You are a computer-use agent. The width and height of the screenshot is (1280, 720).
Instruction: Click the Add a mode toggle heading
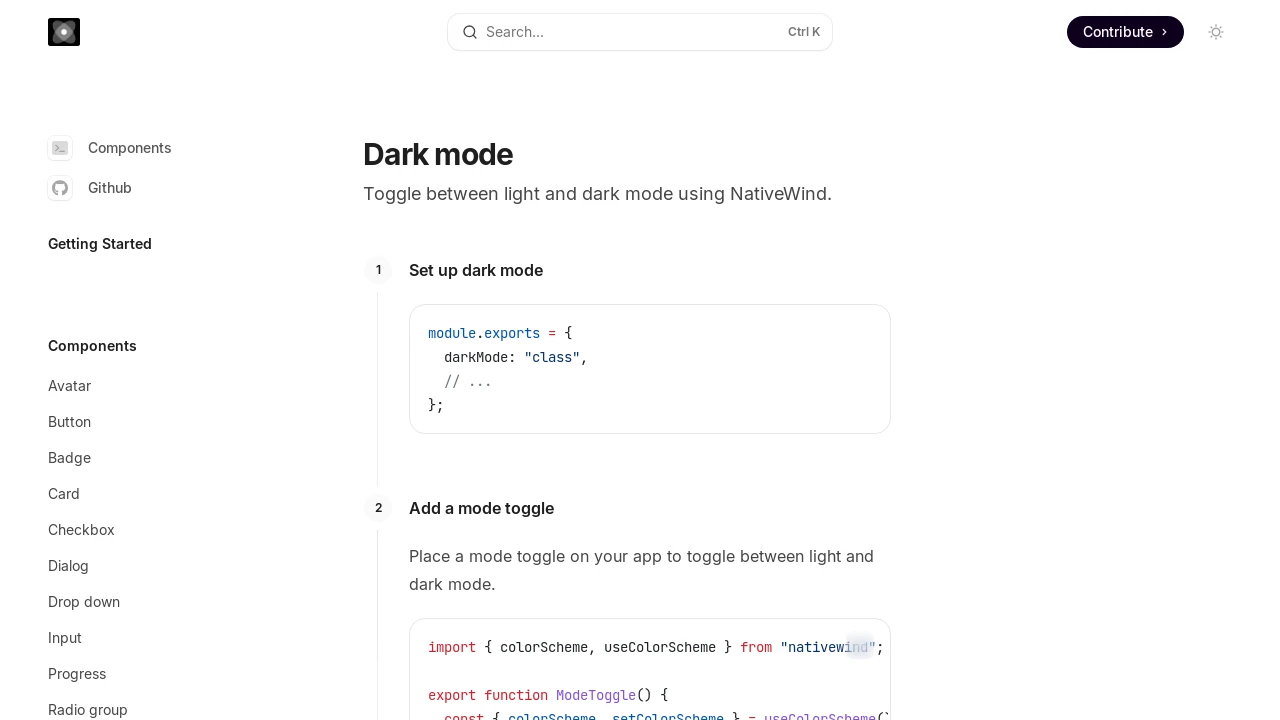coord(481,508)
